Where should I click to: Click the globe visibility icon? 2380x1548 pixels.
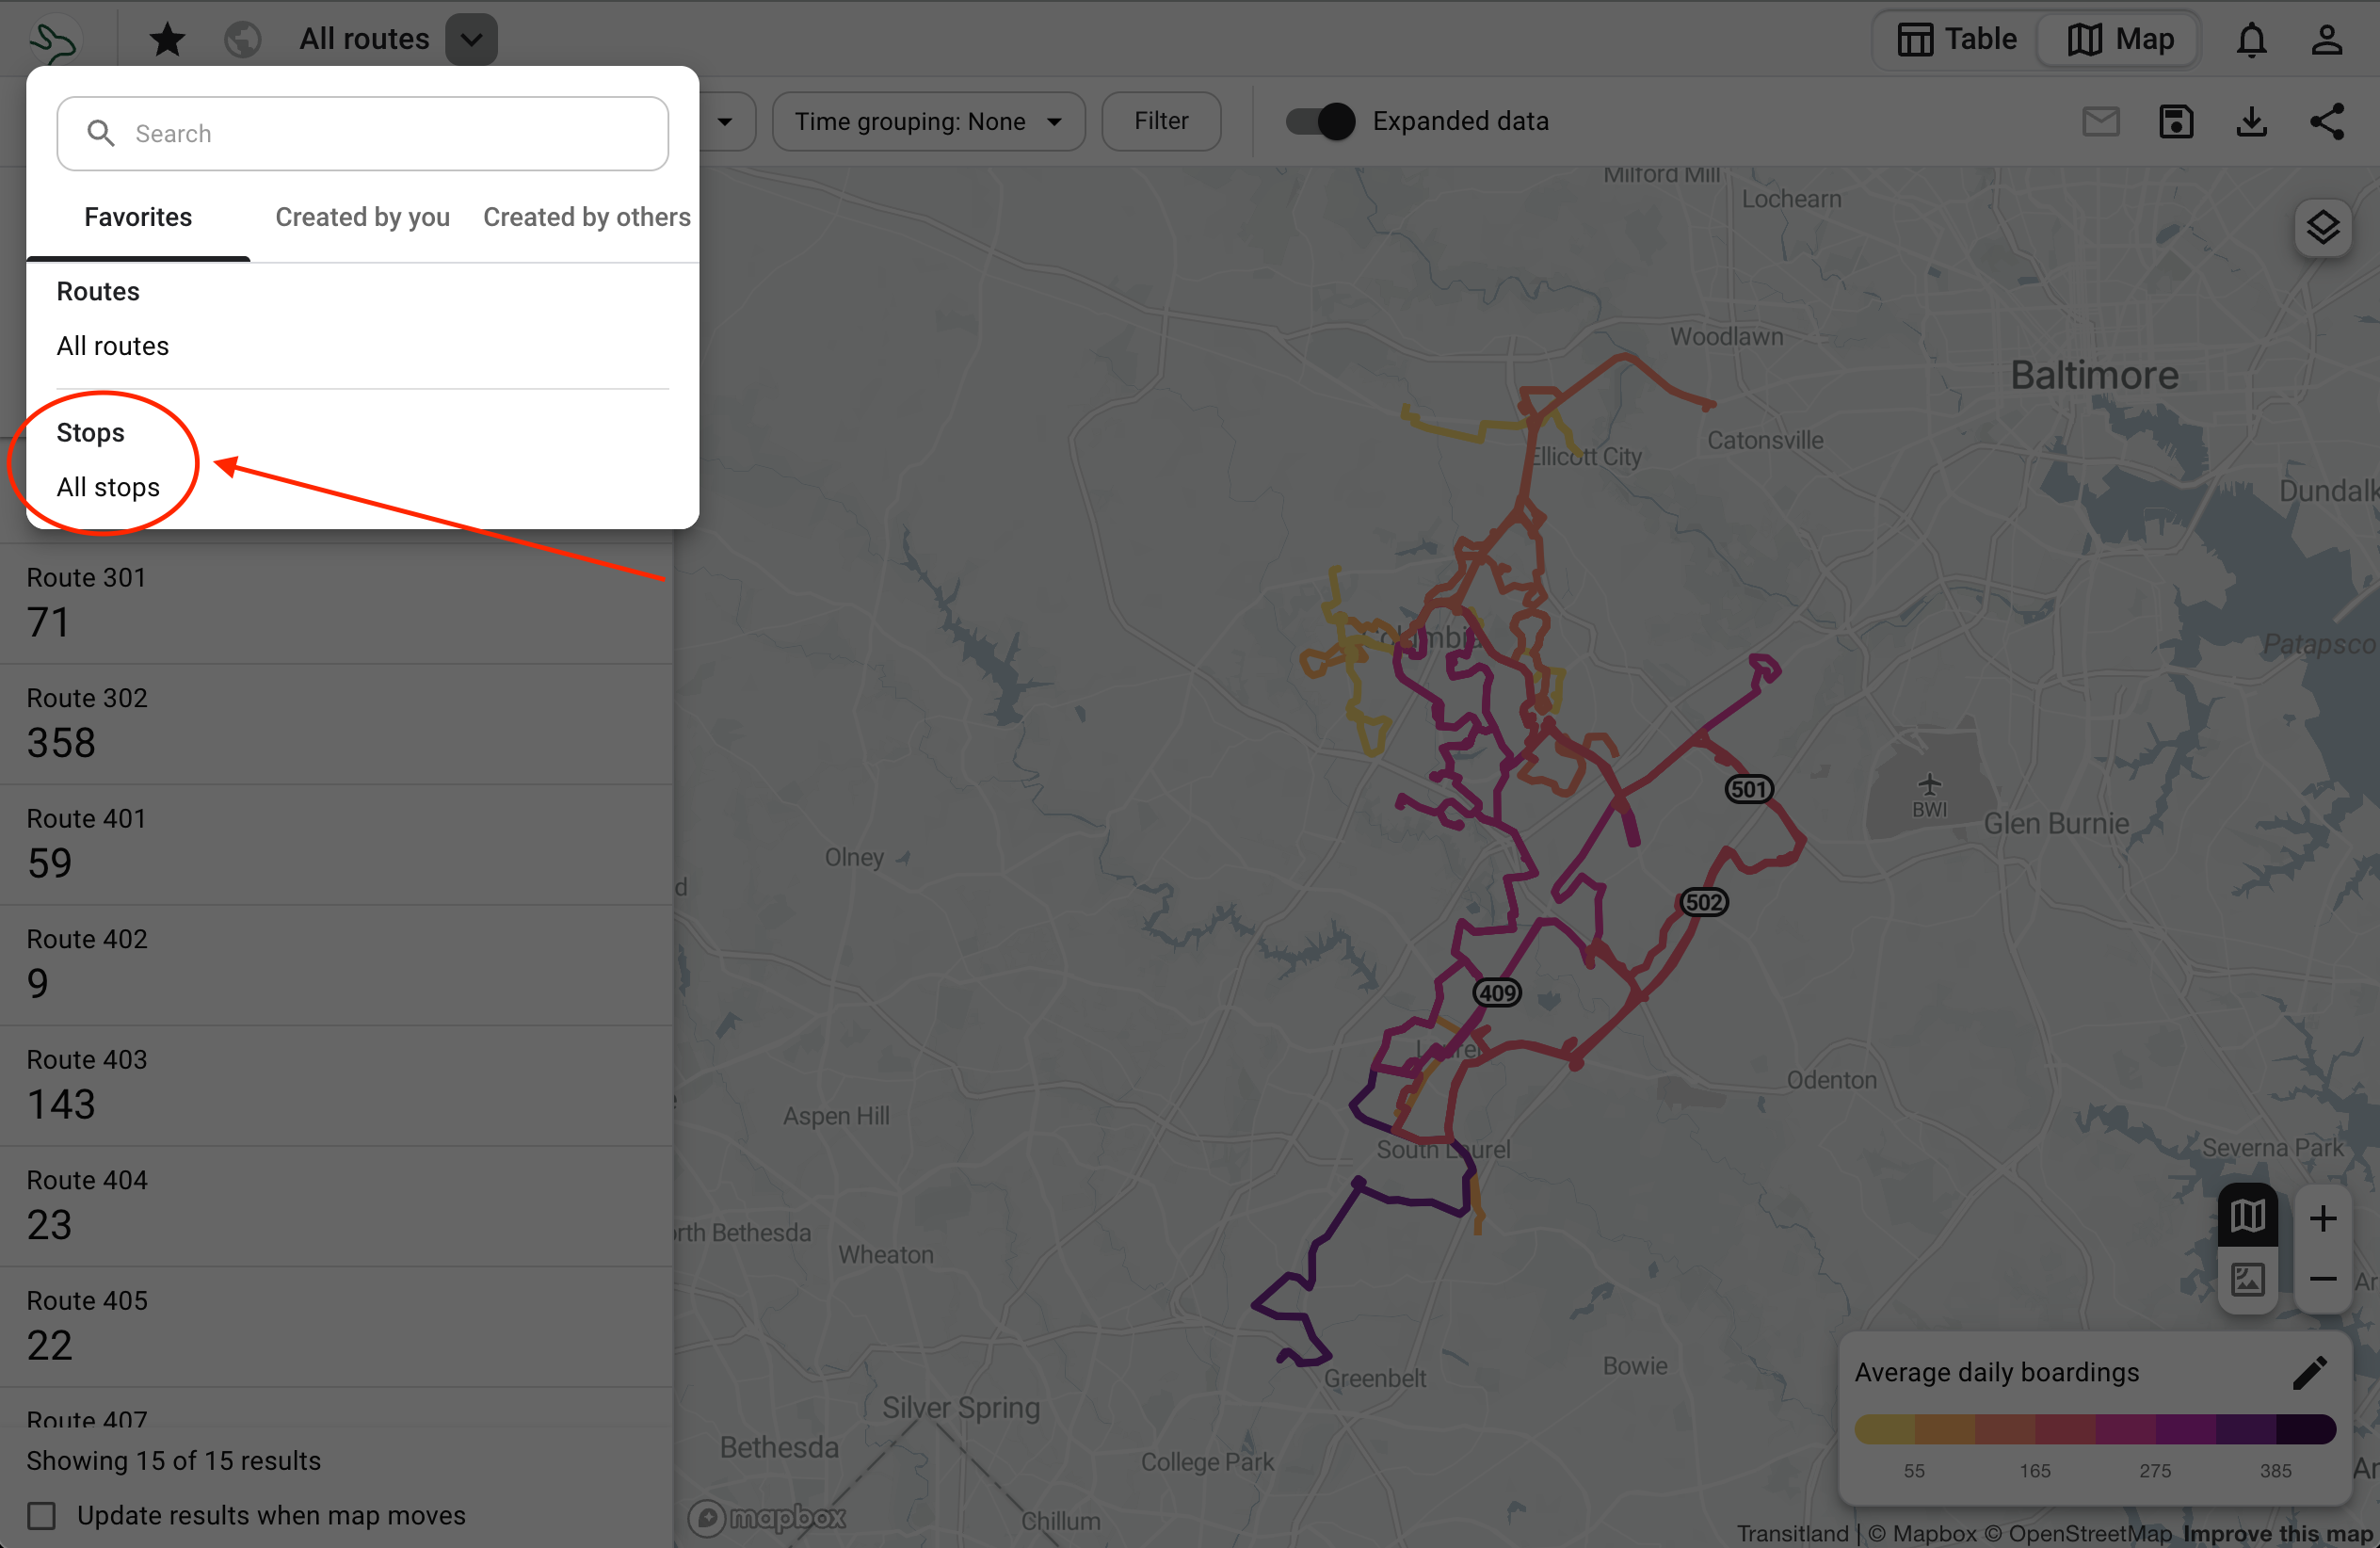coord(243,40)
